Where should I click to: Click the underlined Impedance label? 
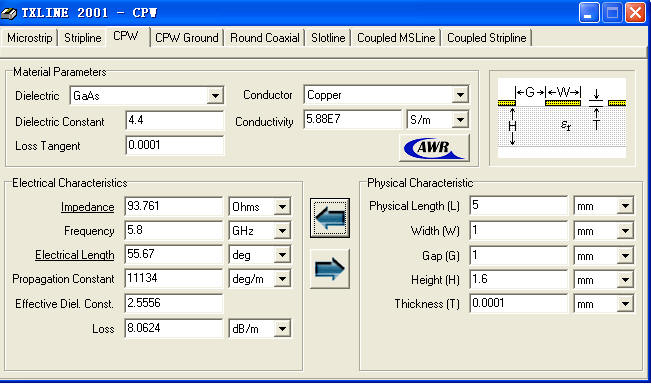click(x=88, y=207)
